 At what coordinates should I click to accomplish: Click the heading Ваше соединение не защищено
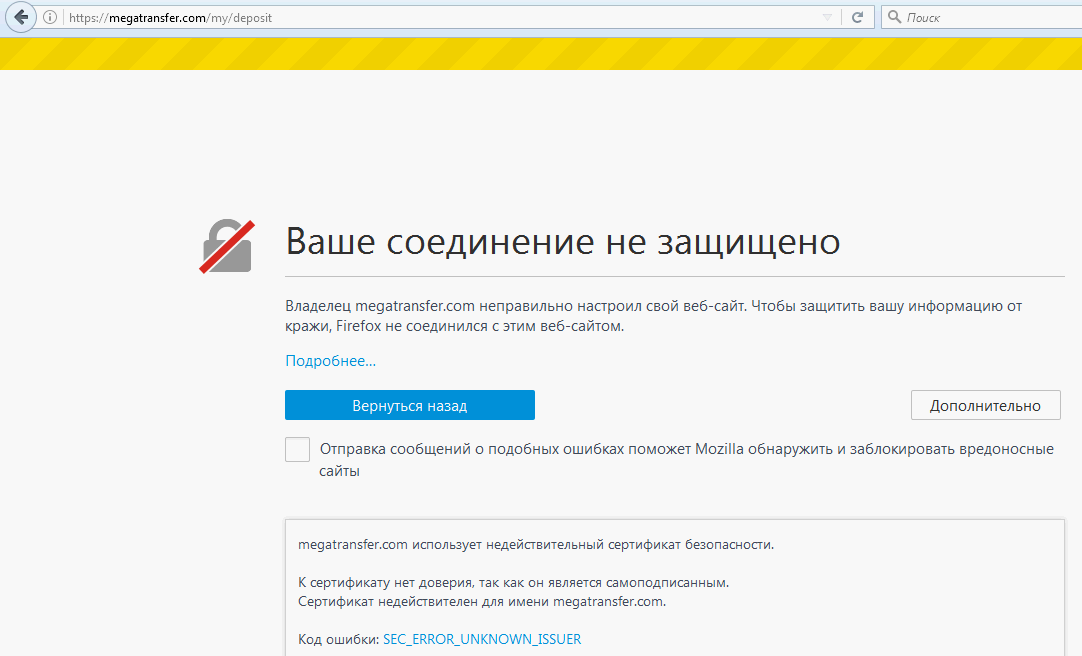(562, 241)
